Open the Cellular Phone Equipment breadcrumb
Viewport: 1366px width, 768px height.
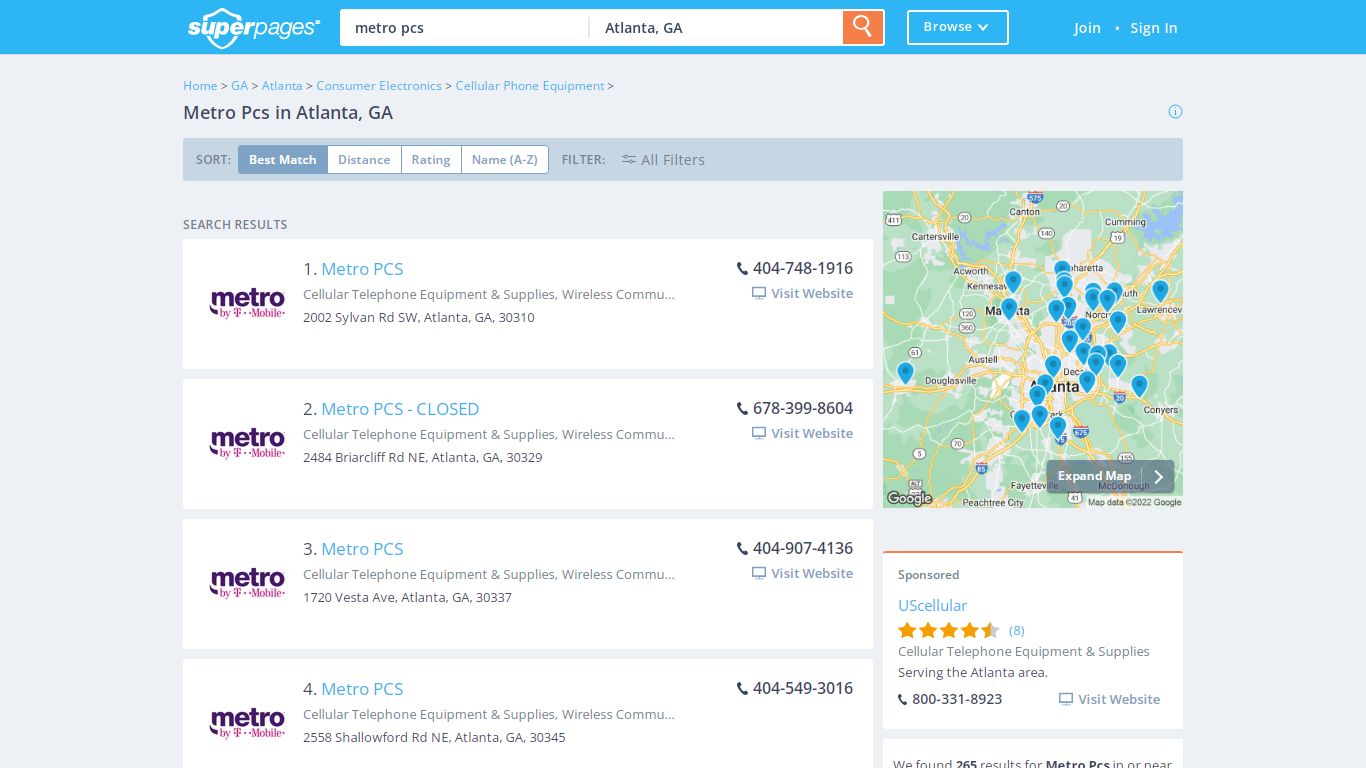[x=530, y=86]
